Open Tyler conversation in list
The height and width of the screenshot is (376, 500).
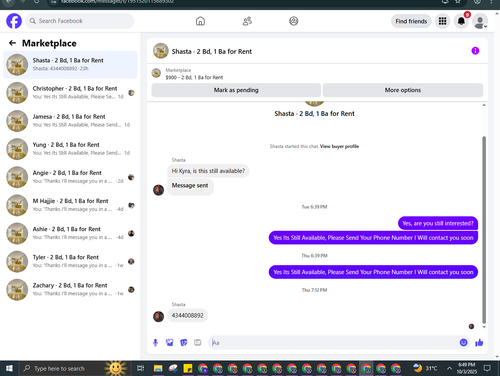[x=70, y=261]
